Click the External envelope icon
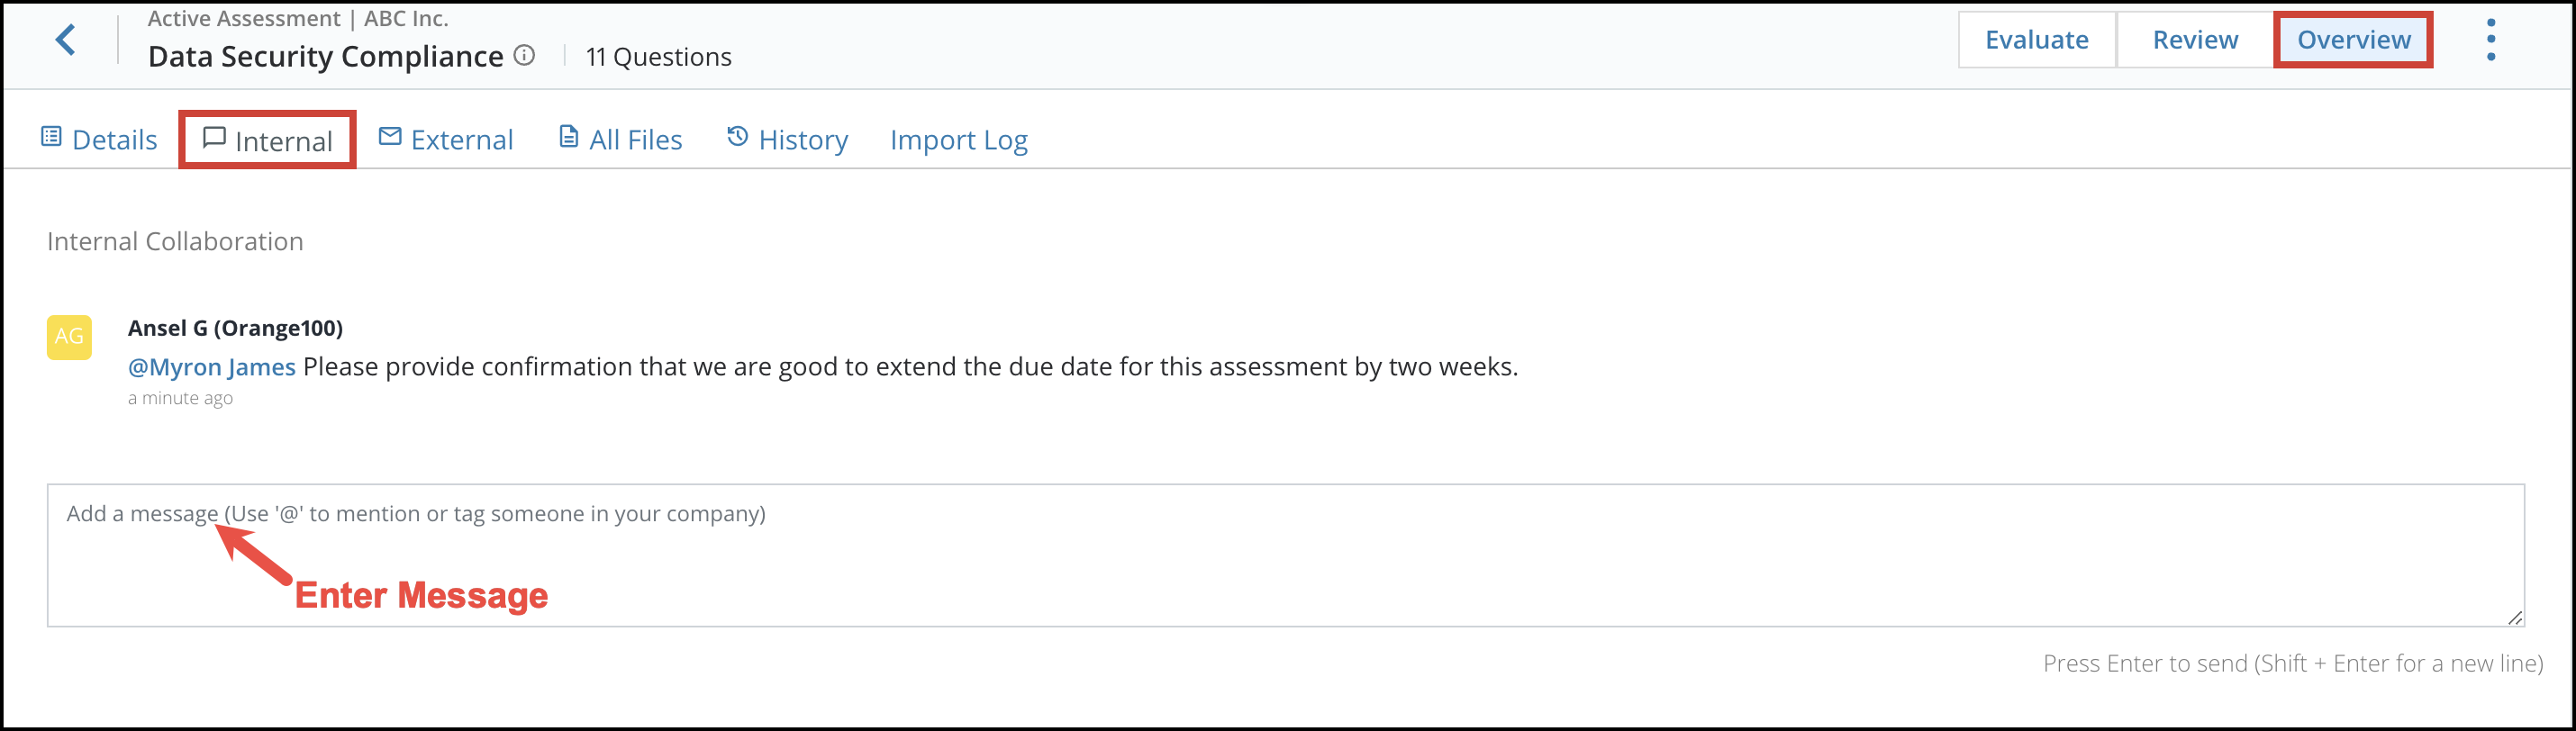The width and height of the screenshot is (2576, 731). click(390, 137)
